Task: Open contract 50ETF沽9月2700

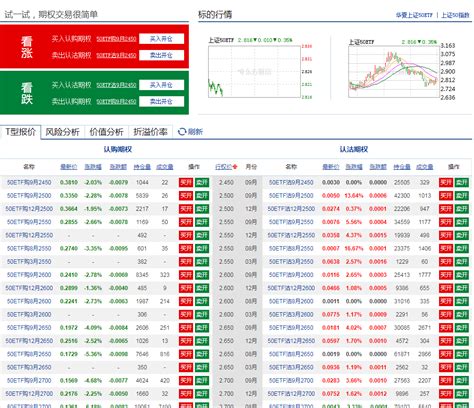Action: point(291,380)
